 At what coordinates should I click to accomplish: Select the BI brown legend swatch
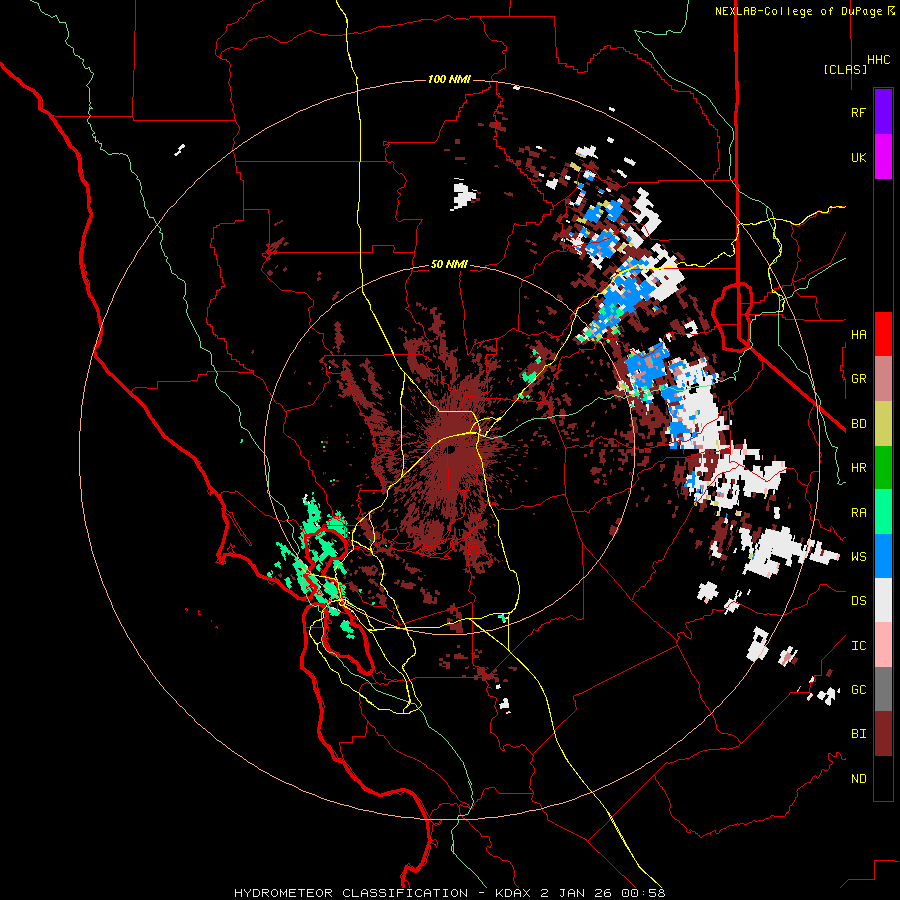[x=883, y=734]
